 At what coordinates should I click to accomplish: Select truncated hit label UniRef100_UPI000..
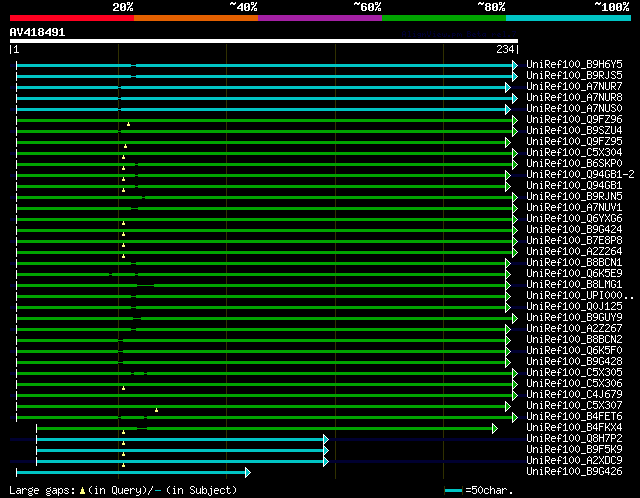[x=580, y=296]
